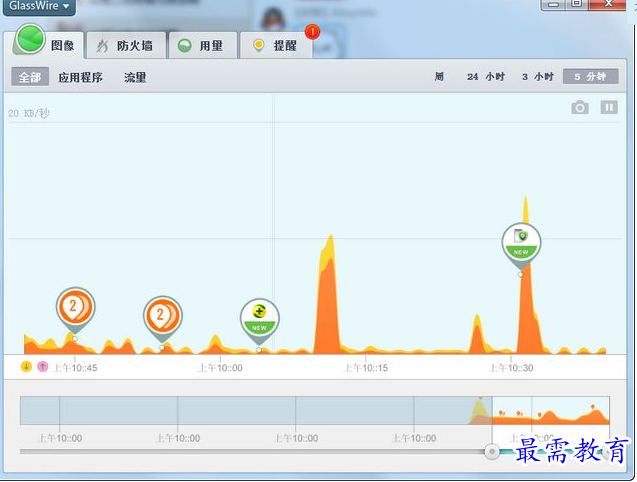The height and width of the screenshot is (482, 637).
Task: Click the second orange alert marker numbered 2
Action: pos(162,316)
